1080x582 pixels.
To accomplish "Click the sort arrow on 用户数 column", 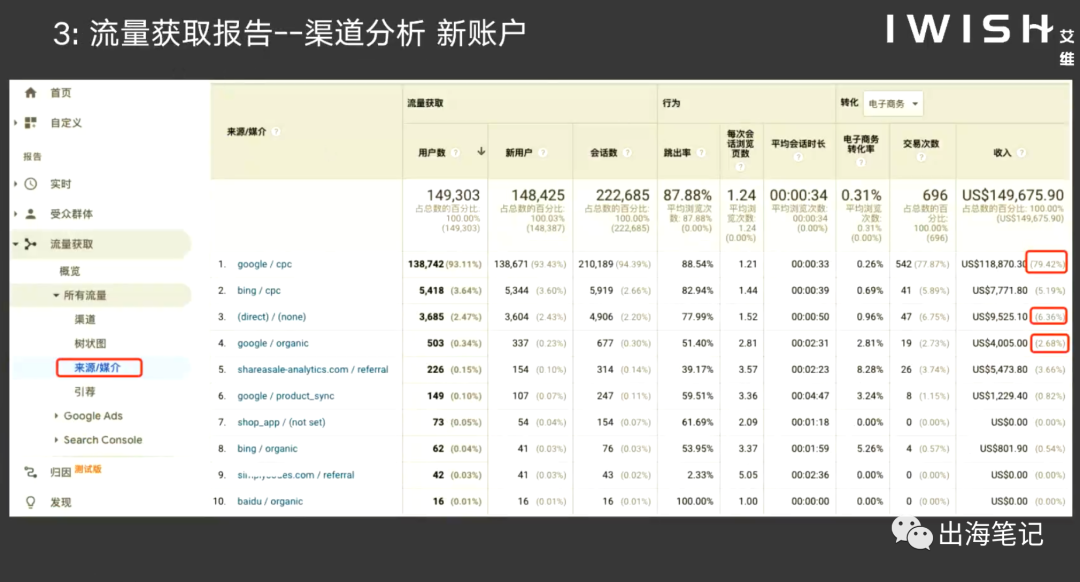I will tap(479, 150).
